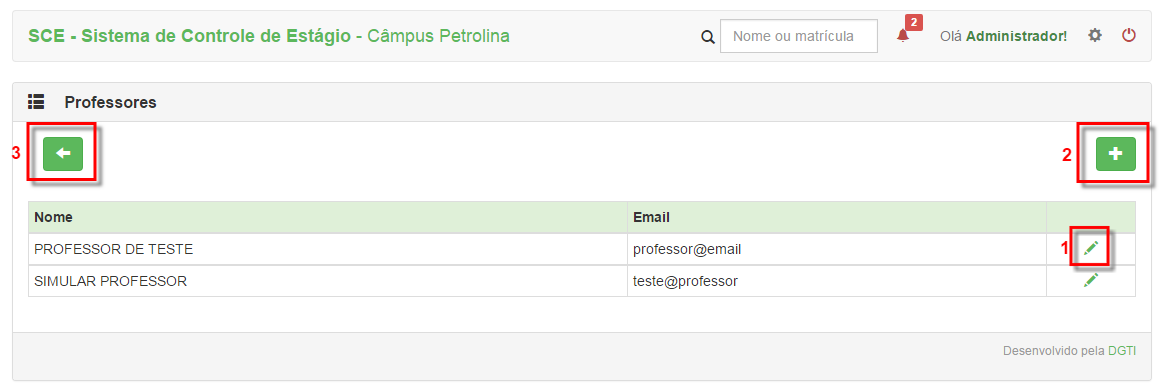Select the PROFESSOR DE TESTE name cell

point(327,249)
